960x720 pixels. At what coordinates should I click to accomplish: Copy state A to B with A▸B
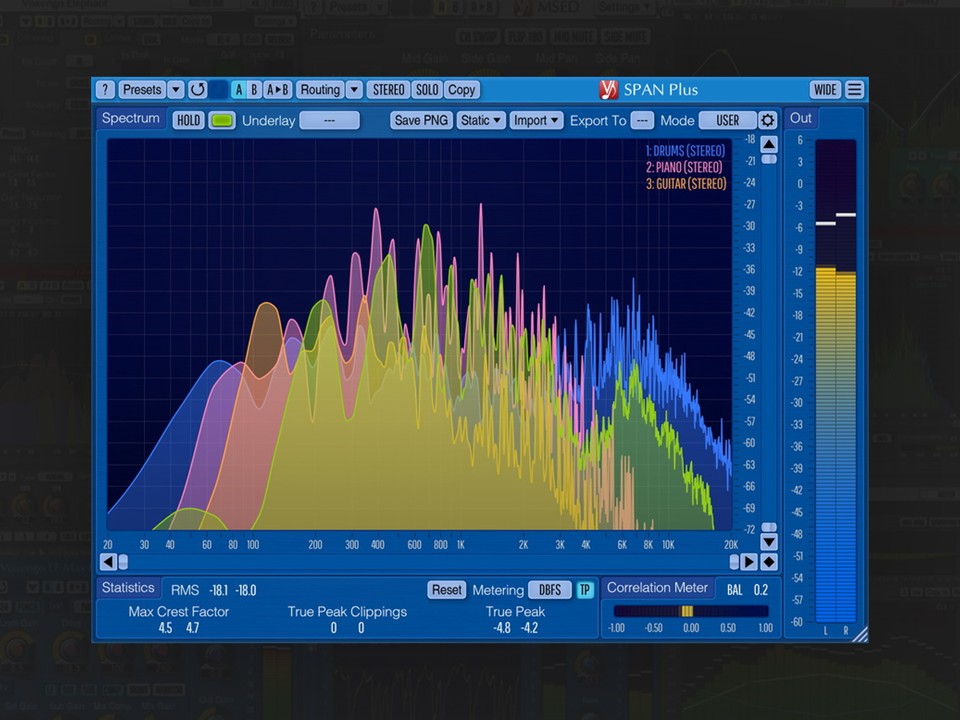(277, 90)
